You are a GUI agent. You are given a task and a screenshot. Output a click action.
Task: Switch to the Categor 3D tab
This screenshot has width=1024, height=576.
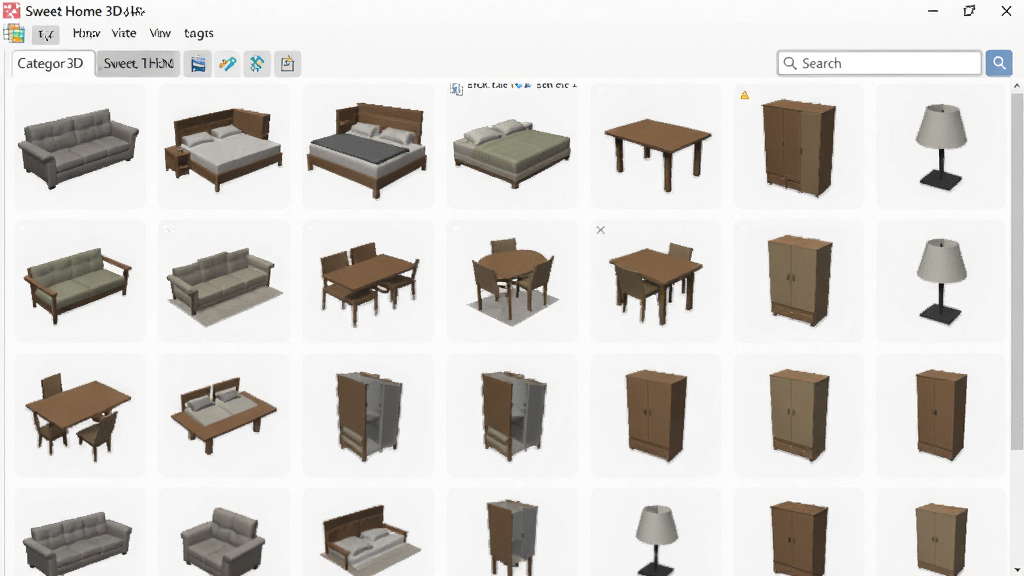51,63
